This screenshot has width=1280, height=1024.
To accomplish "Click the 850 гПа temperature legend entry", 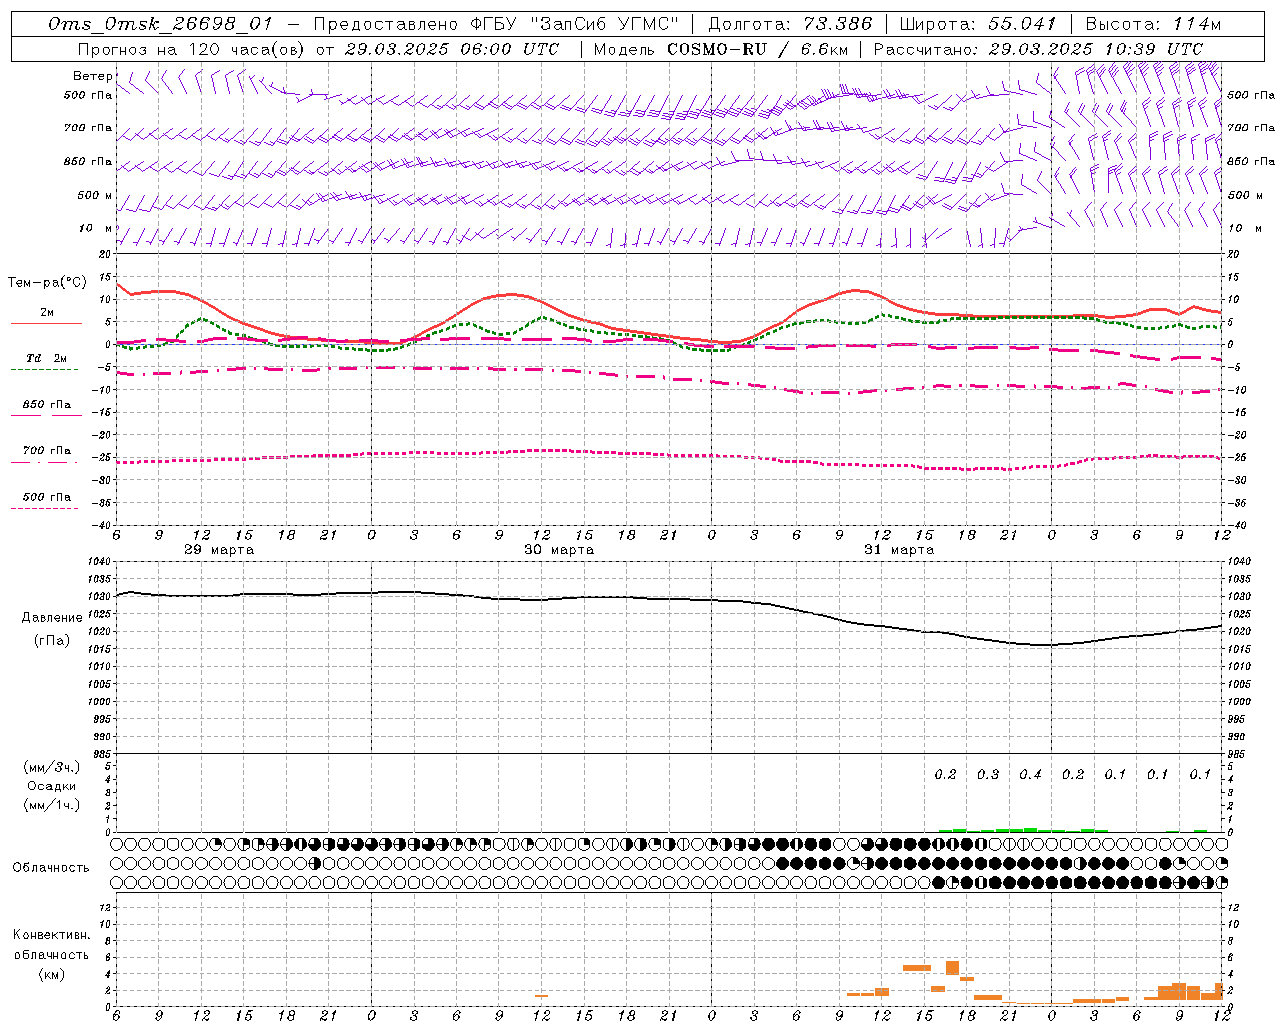I will [x=46, y=405].
